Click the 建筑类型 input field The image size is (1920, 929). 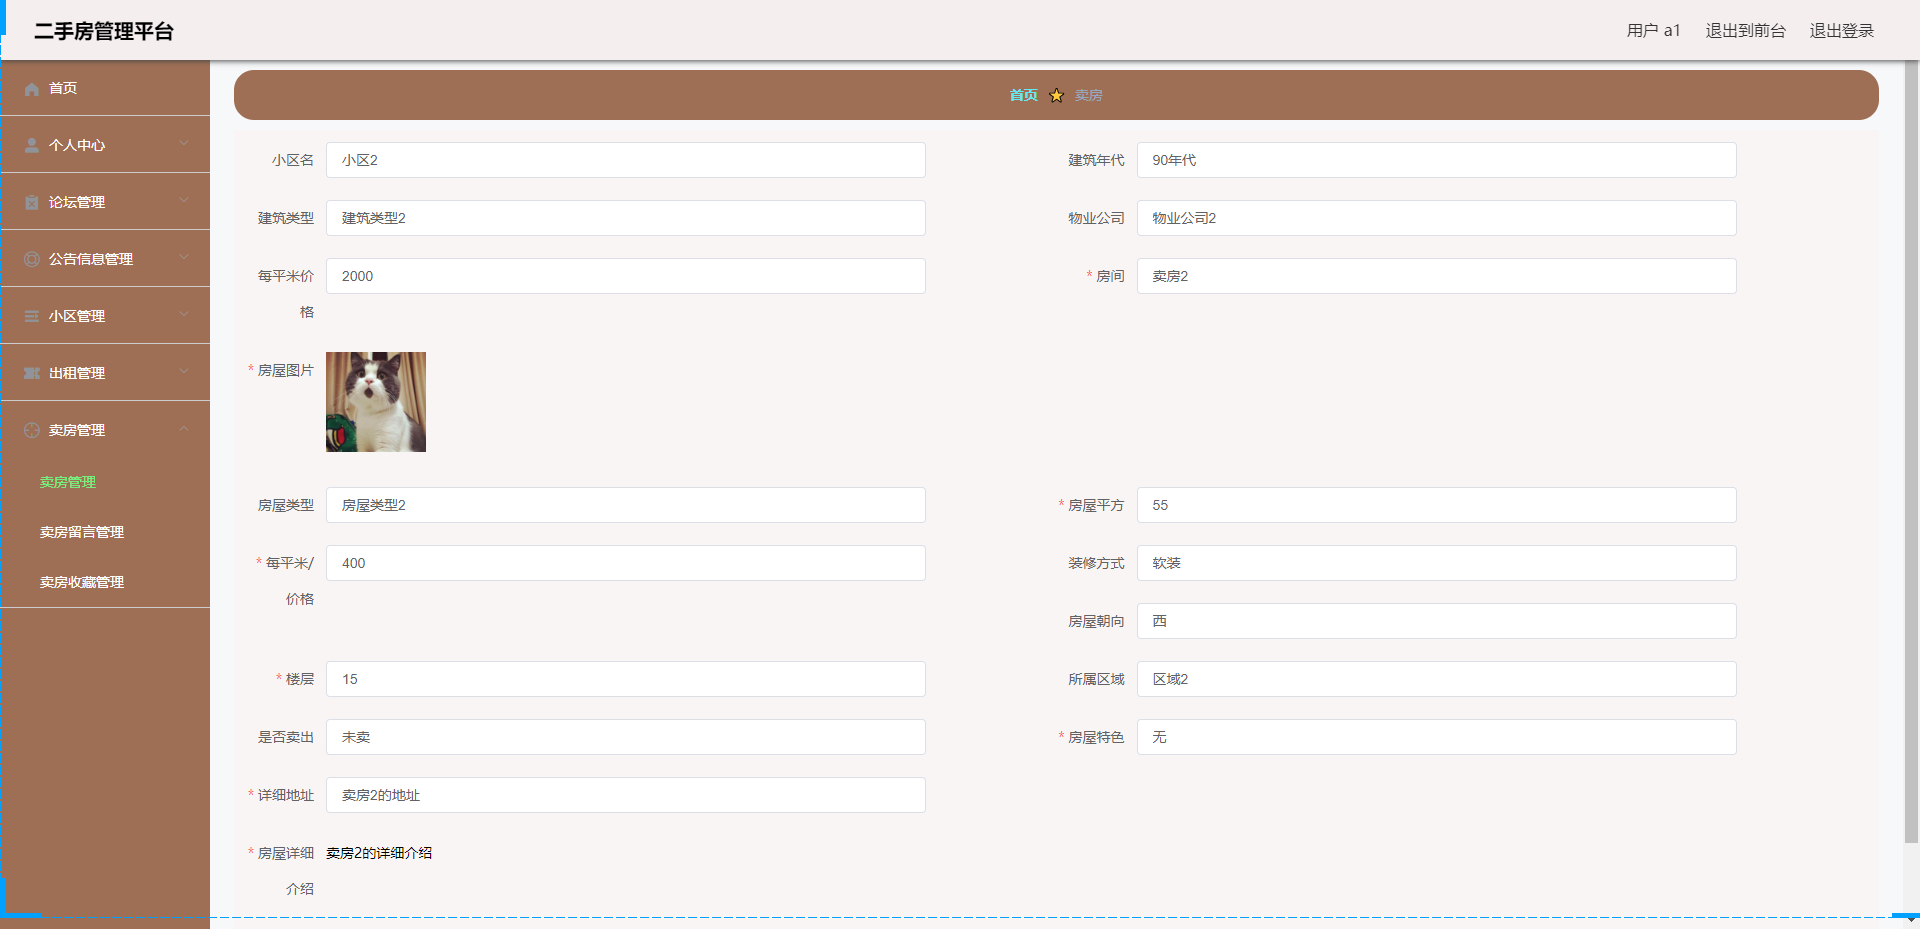(x=626, y=218)
